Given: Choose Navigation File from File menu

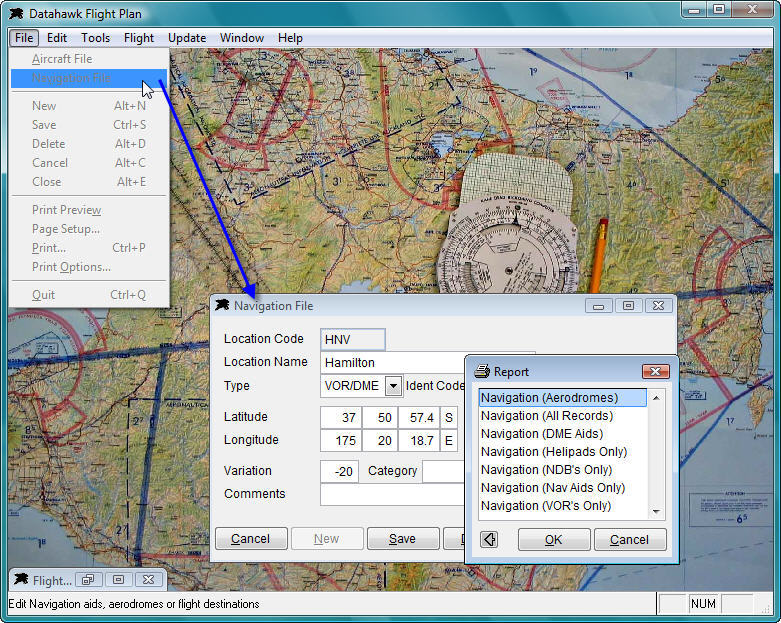Looking at the screenshot, I should [89, 78].
